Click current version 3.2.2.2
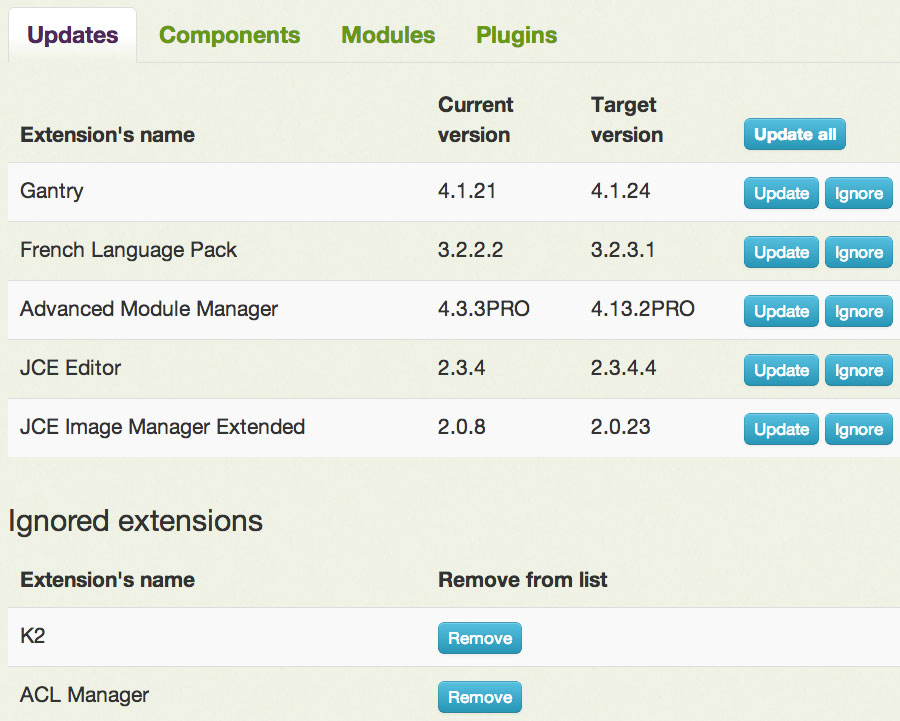900x721 pixels. pyautogui.click(x=470, y=250)
